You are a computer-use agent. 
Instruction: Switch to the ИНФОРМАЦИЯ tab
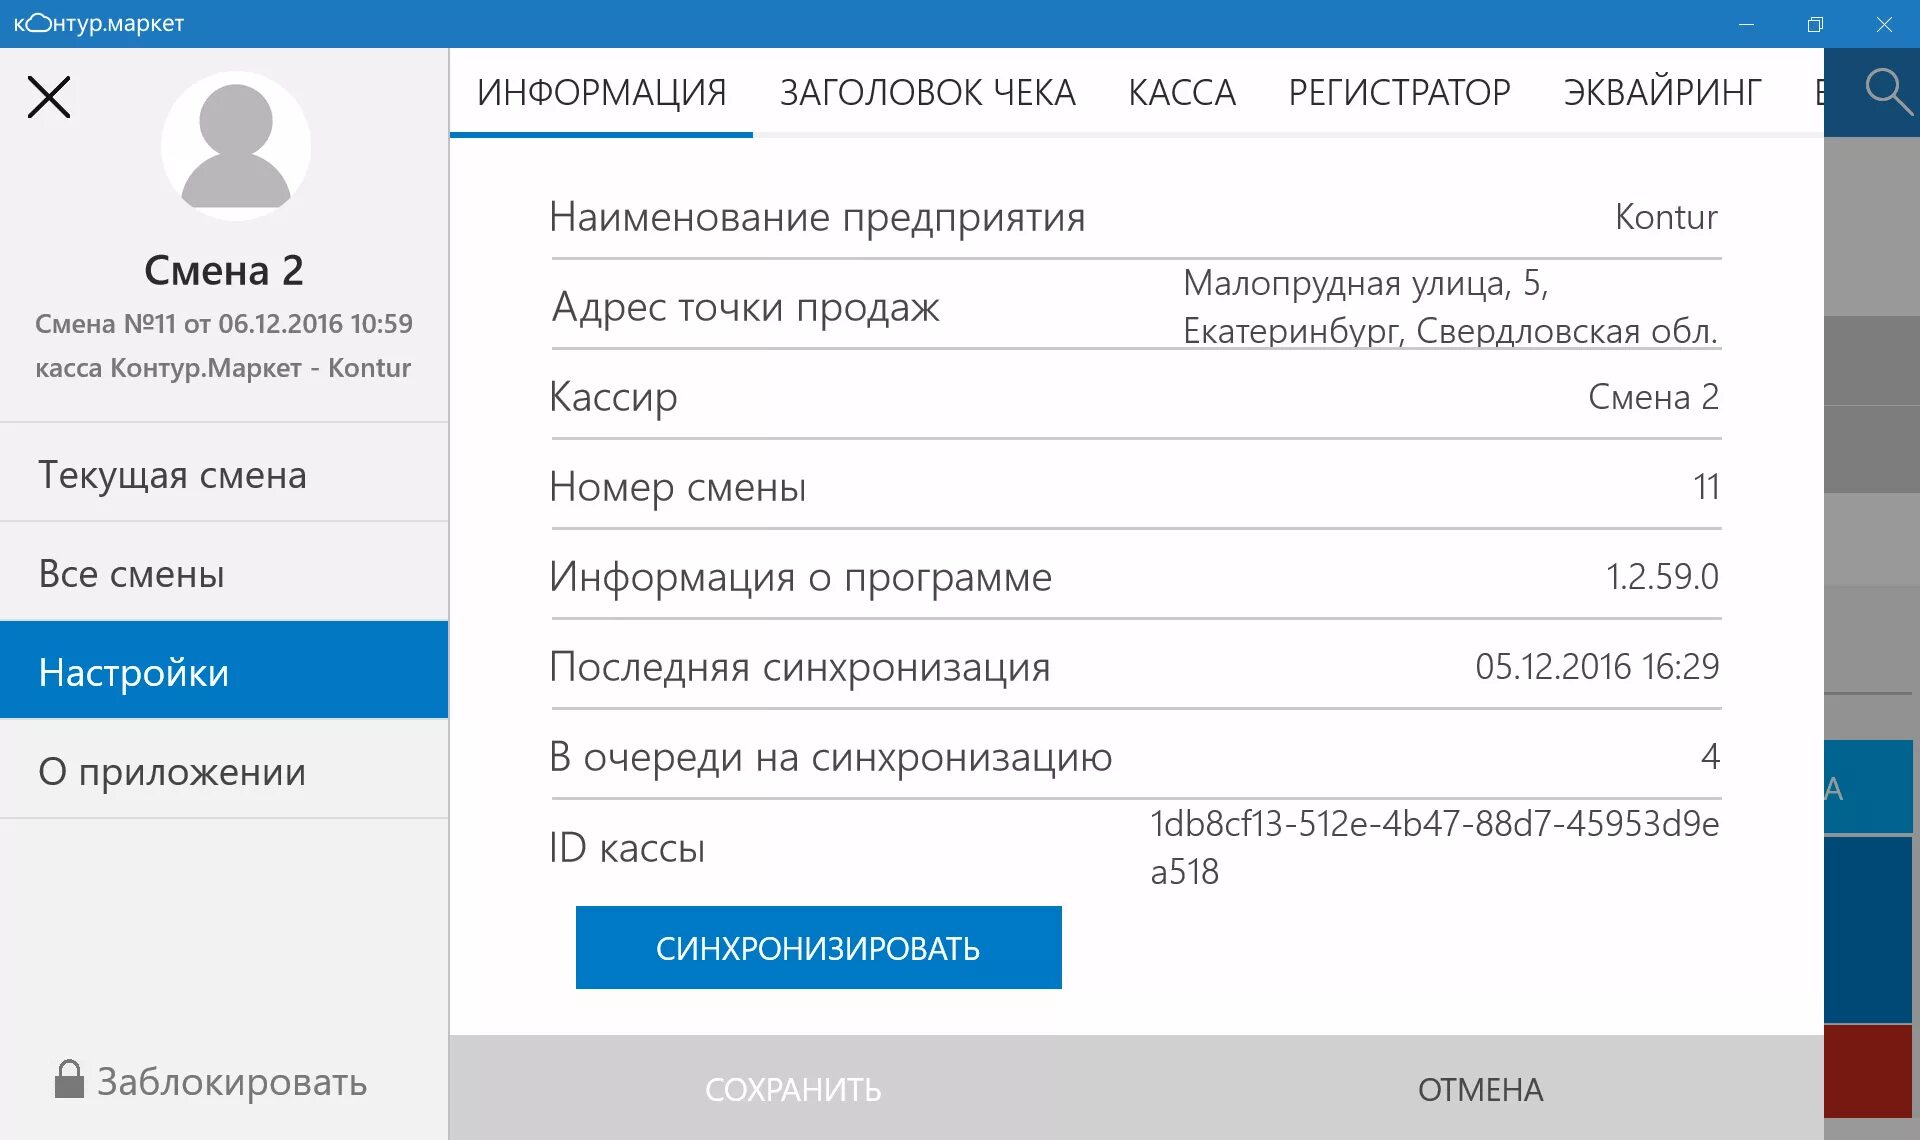(x=601, y=92)
